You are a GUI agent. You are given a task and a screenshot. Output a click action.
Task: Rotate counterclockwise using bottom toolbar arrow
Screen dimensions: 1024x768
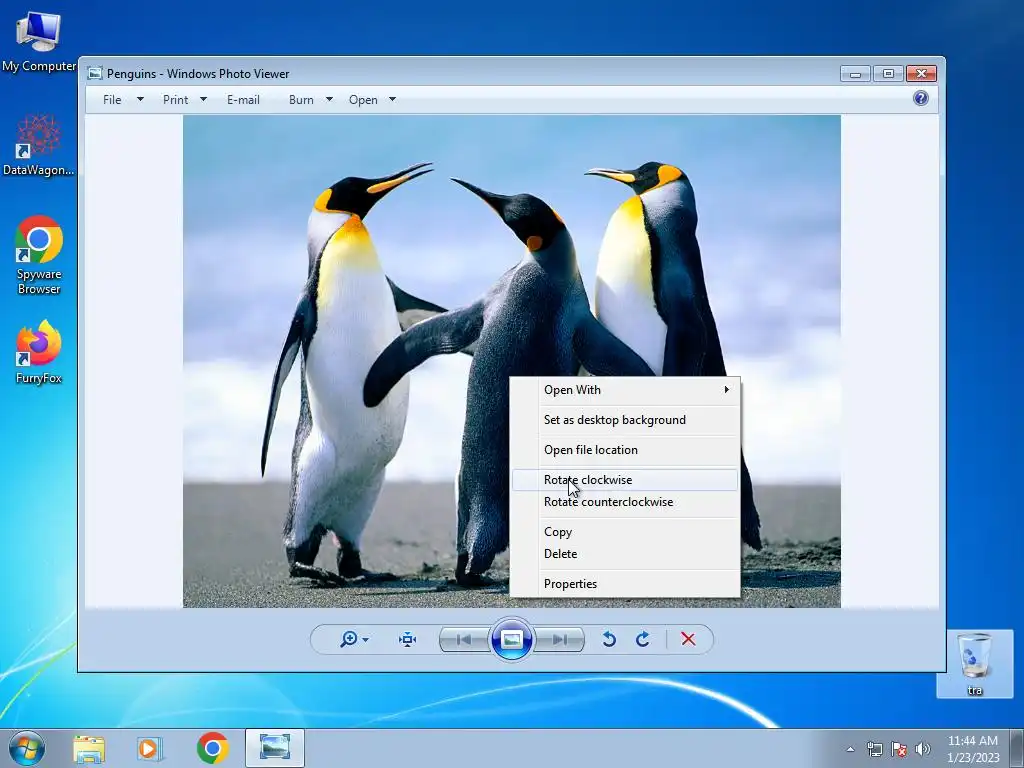coord(609,639)
